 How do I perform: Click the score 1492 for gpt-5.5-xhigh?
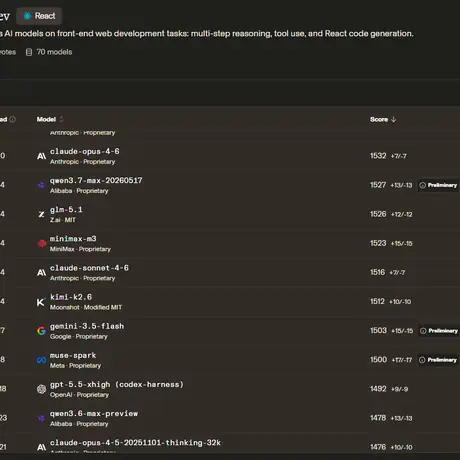tap(378, 389)
